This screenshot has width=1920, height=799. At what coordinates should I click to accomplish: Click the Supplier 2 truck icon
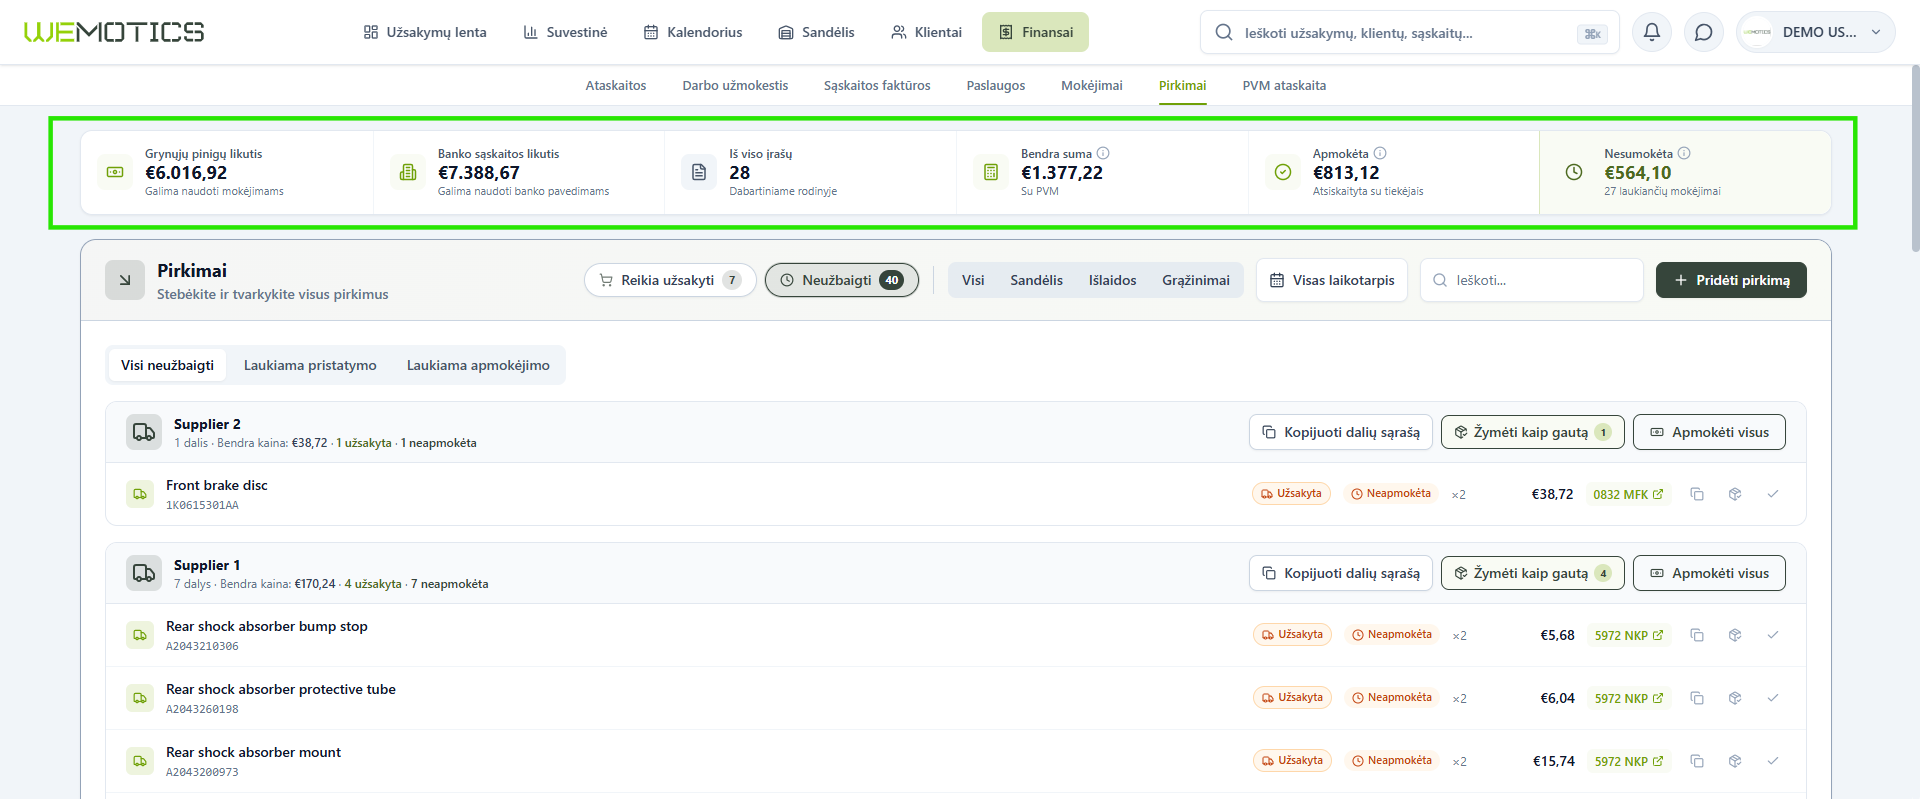click(x=144, y=432)
